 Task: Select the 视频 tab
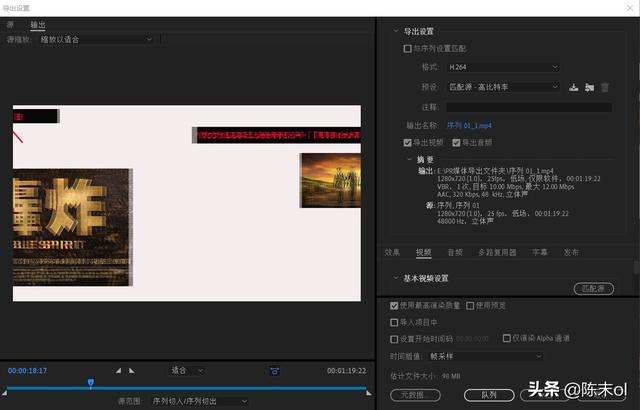[423, 253]
